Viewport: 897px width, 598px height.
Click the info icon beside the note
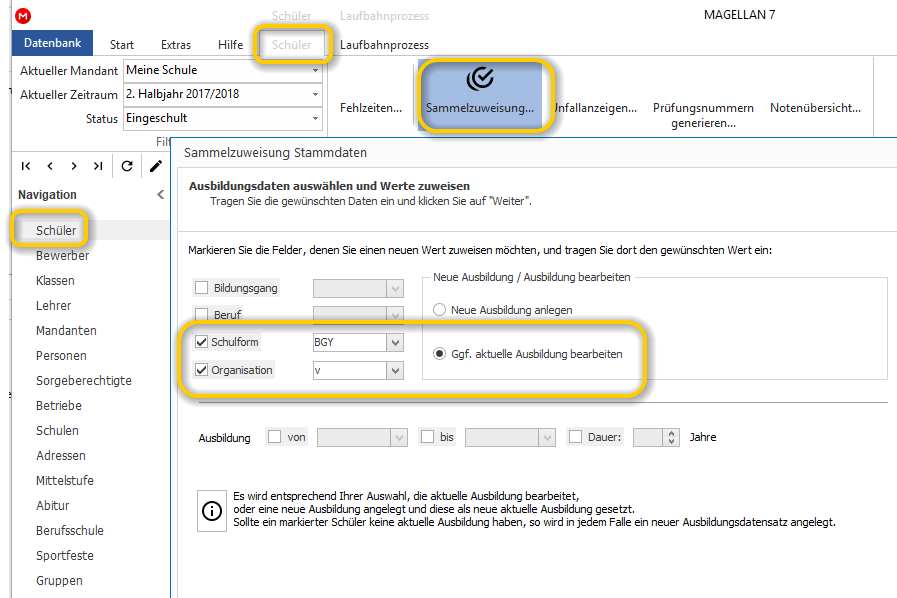point(212,510)
